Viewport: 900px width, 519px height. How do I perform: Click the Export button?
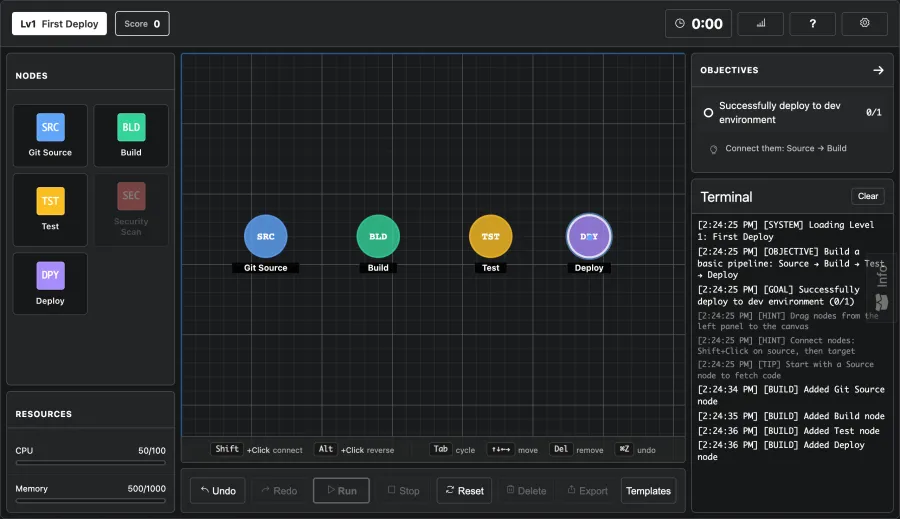tap(588, 491)
